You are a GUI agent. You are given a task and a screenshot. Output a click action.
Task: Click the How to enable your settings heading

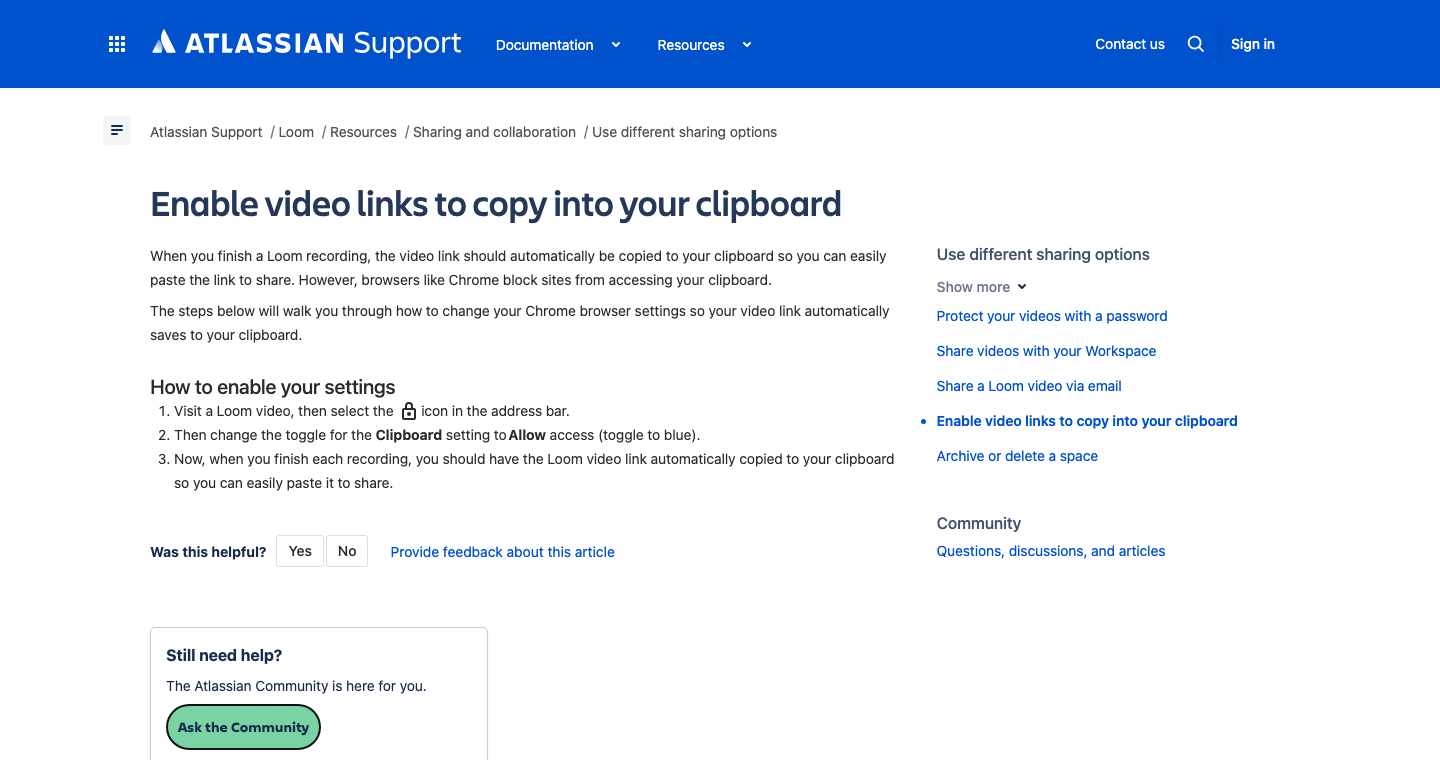tap(273, 387)
